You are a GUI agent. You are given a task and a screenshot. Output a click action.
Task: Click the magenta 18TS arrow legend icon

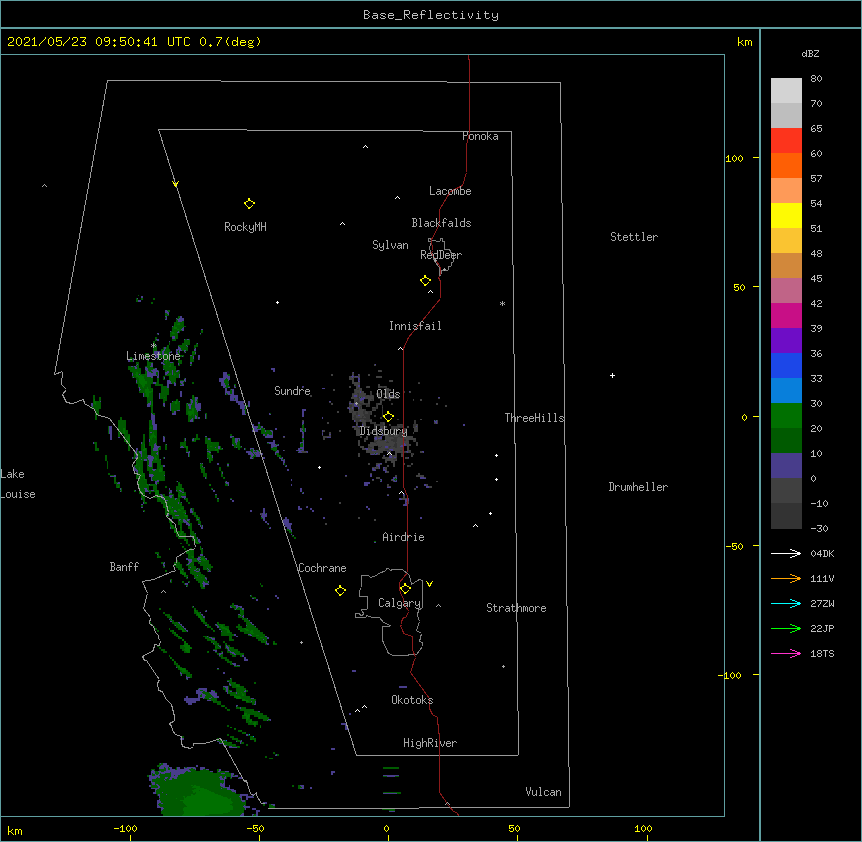coord(786,653)
